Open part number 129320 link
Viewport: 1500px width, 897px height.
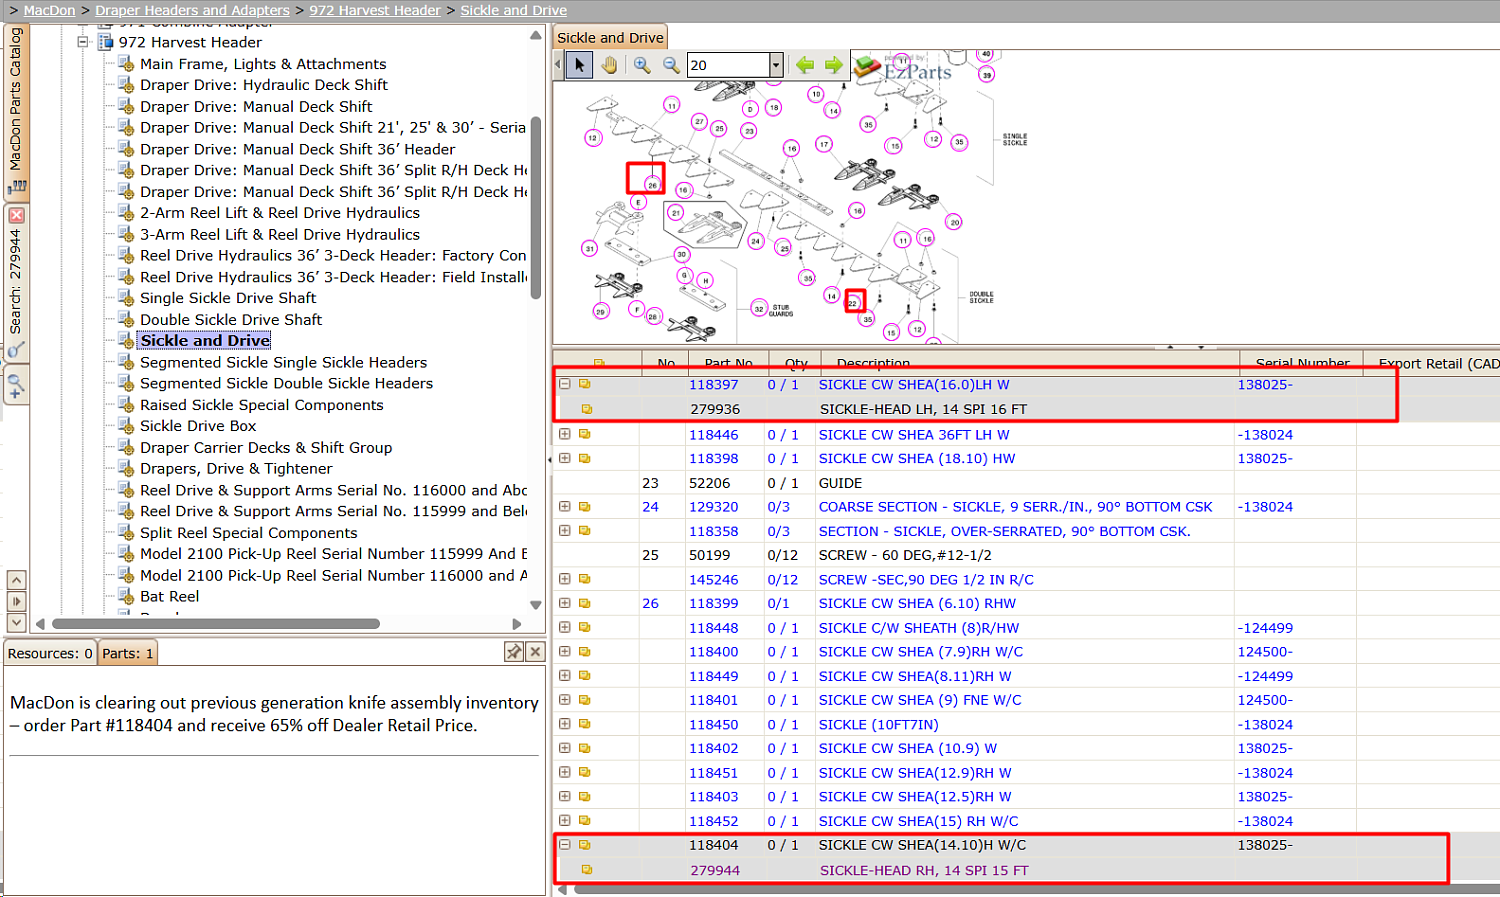tap(714, 507)
